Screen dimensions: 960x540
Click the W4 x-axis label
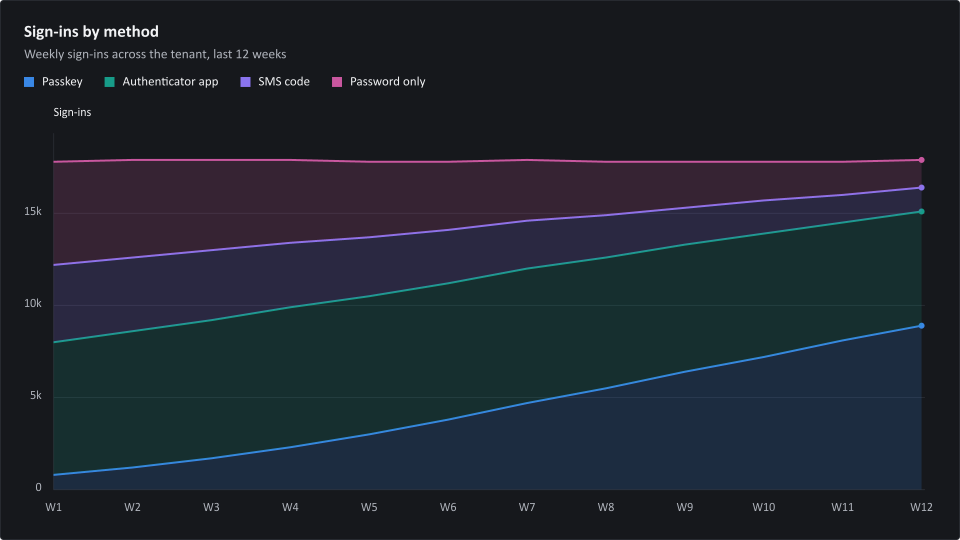[x=290, y=508]
